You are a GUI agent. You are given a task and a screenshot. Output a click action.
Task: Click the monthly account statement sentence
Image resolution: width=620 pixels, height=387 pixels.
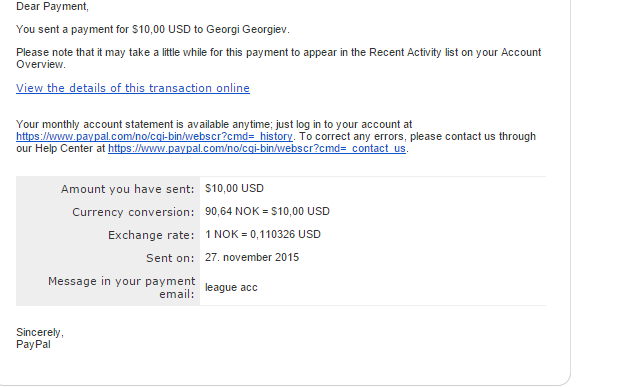(214, 125)
